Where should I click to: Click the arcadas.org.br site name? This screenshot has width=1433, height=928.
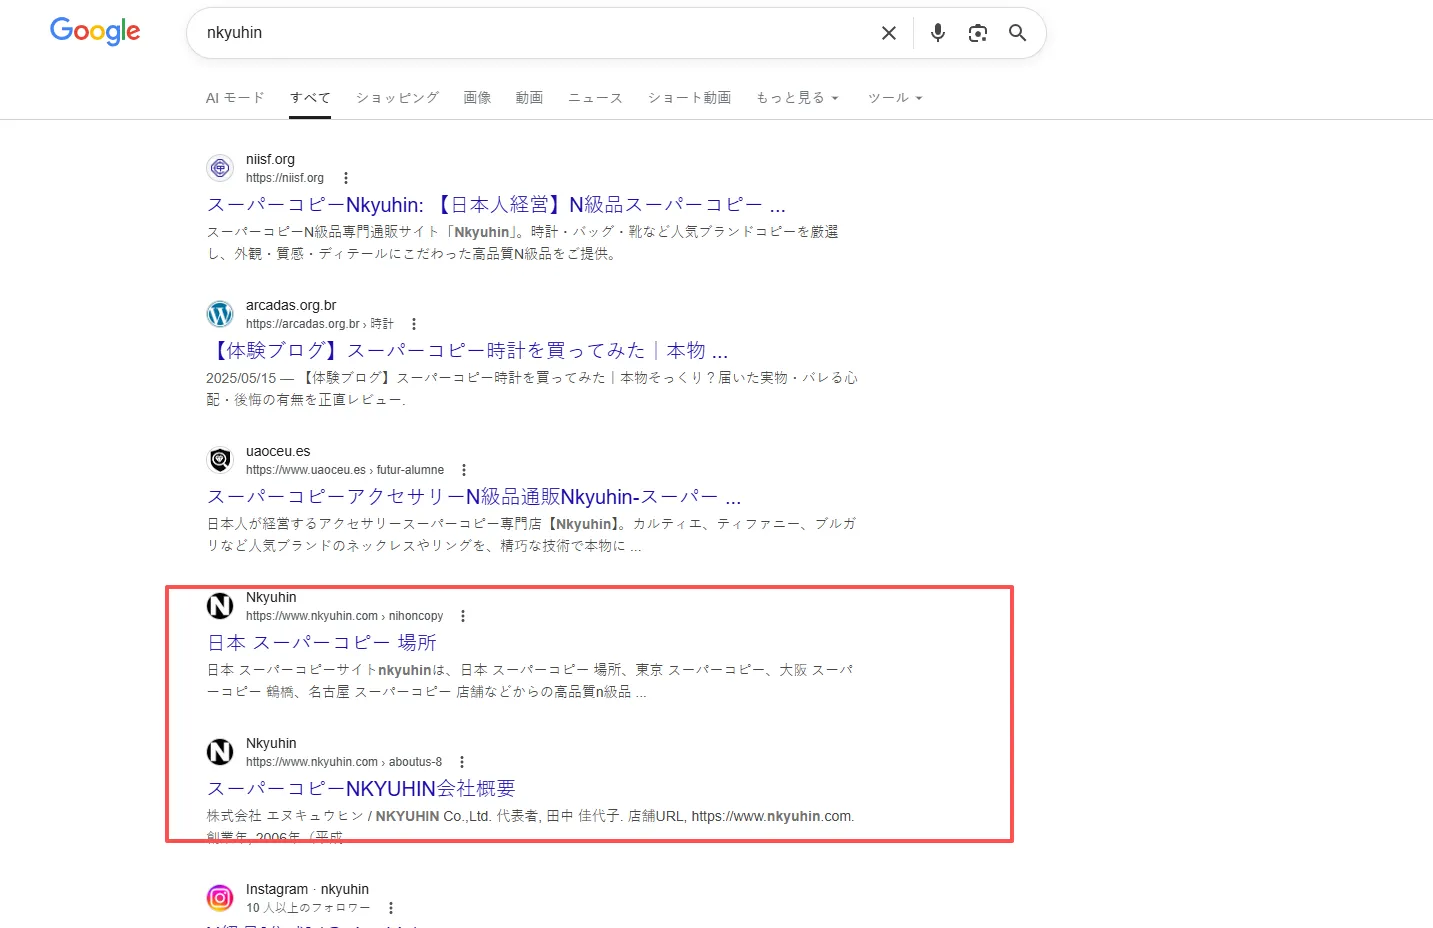[291, 305]
